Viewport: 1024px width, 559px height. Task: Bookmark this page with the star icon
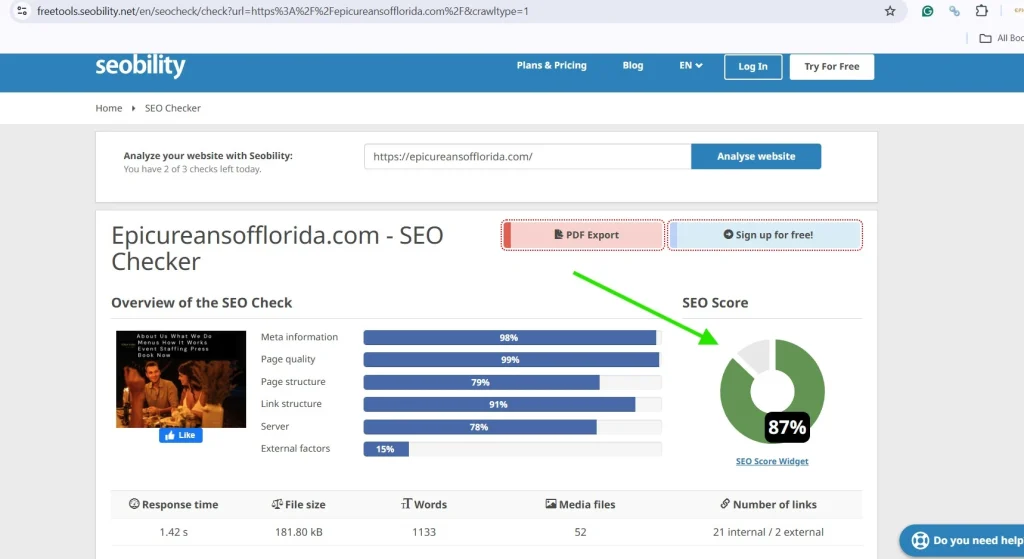point(890,11)
